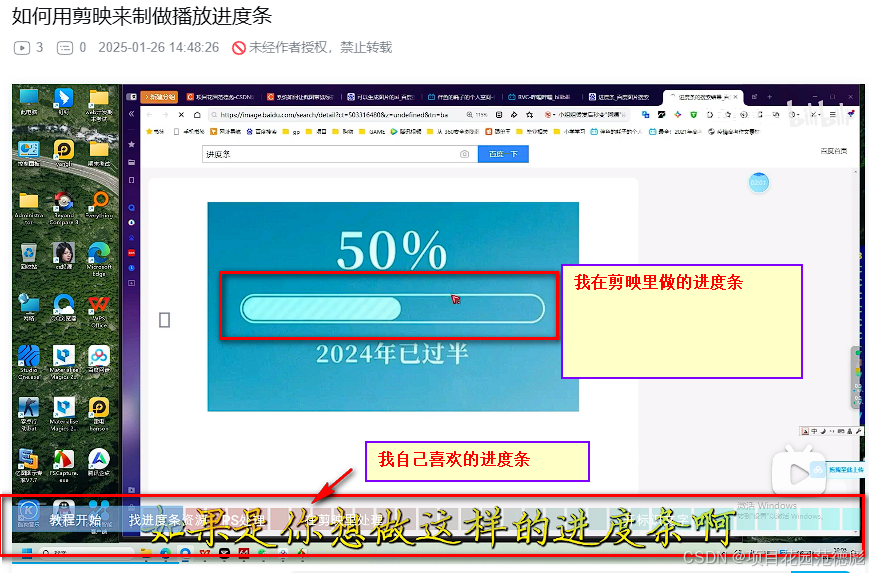
Task: Jump to PS处理 progress chapter
Action: (x=243, y=520)
